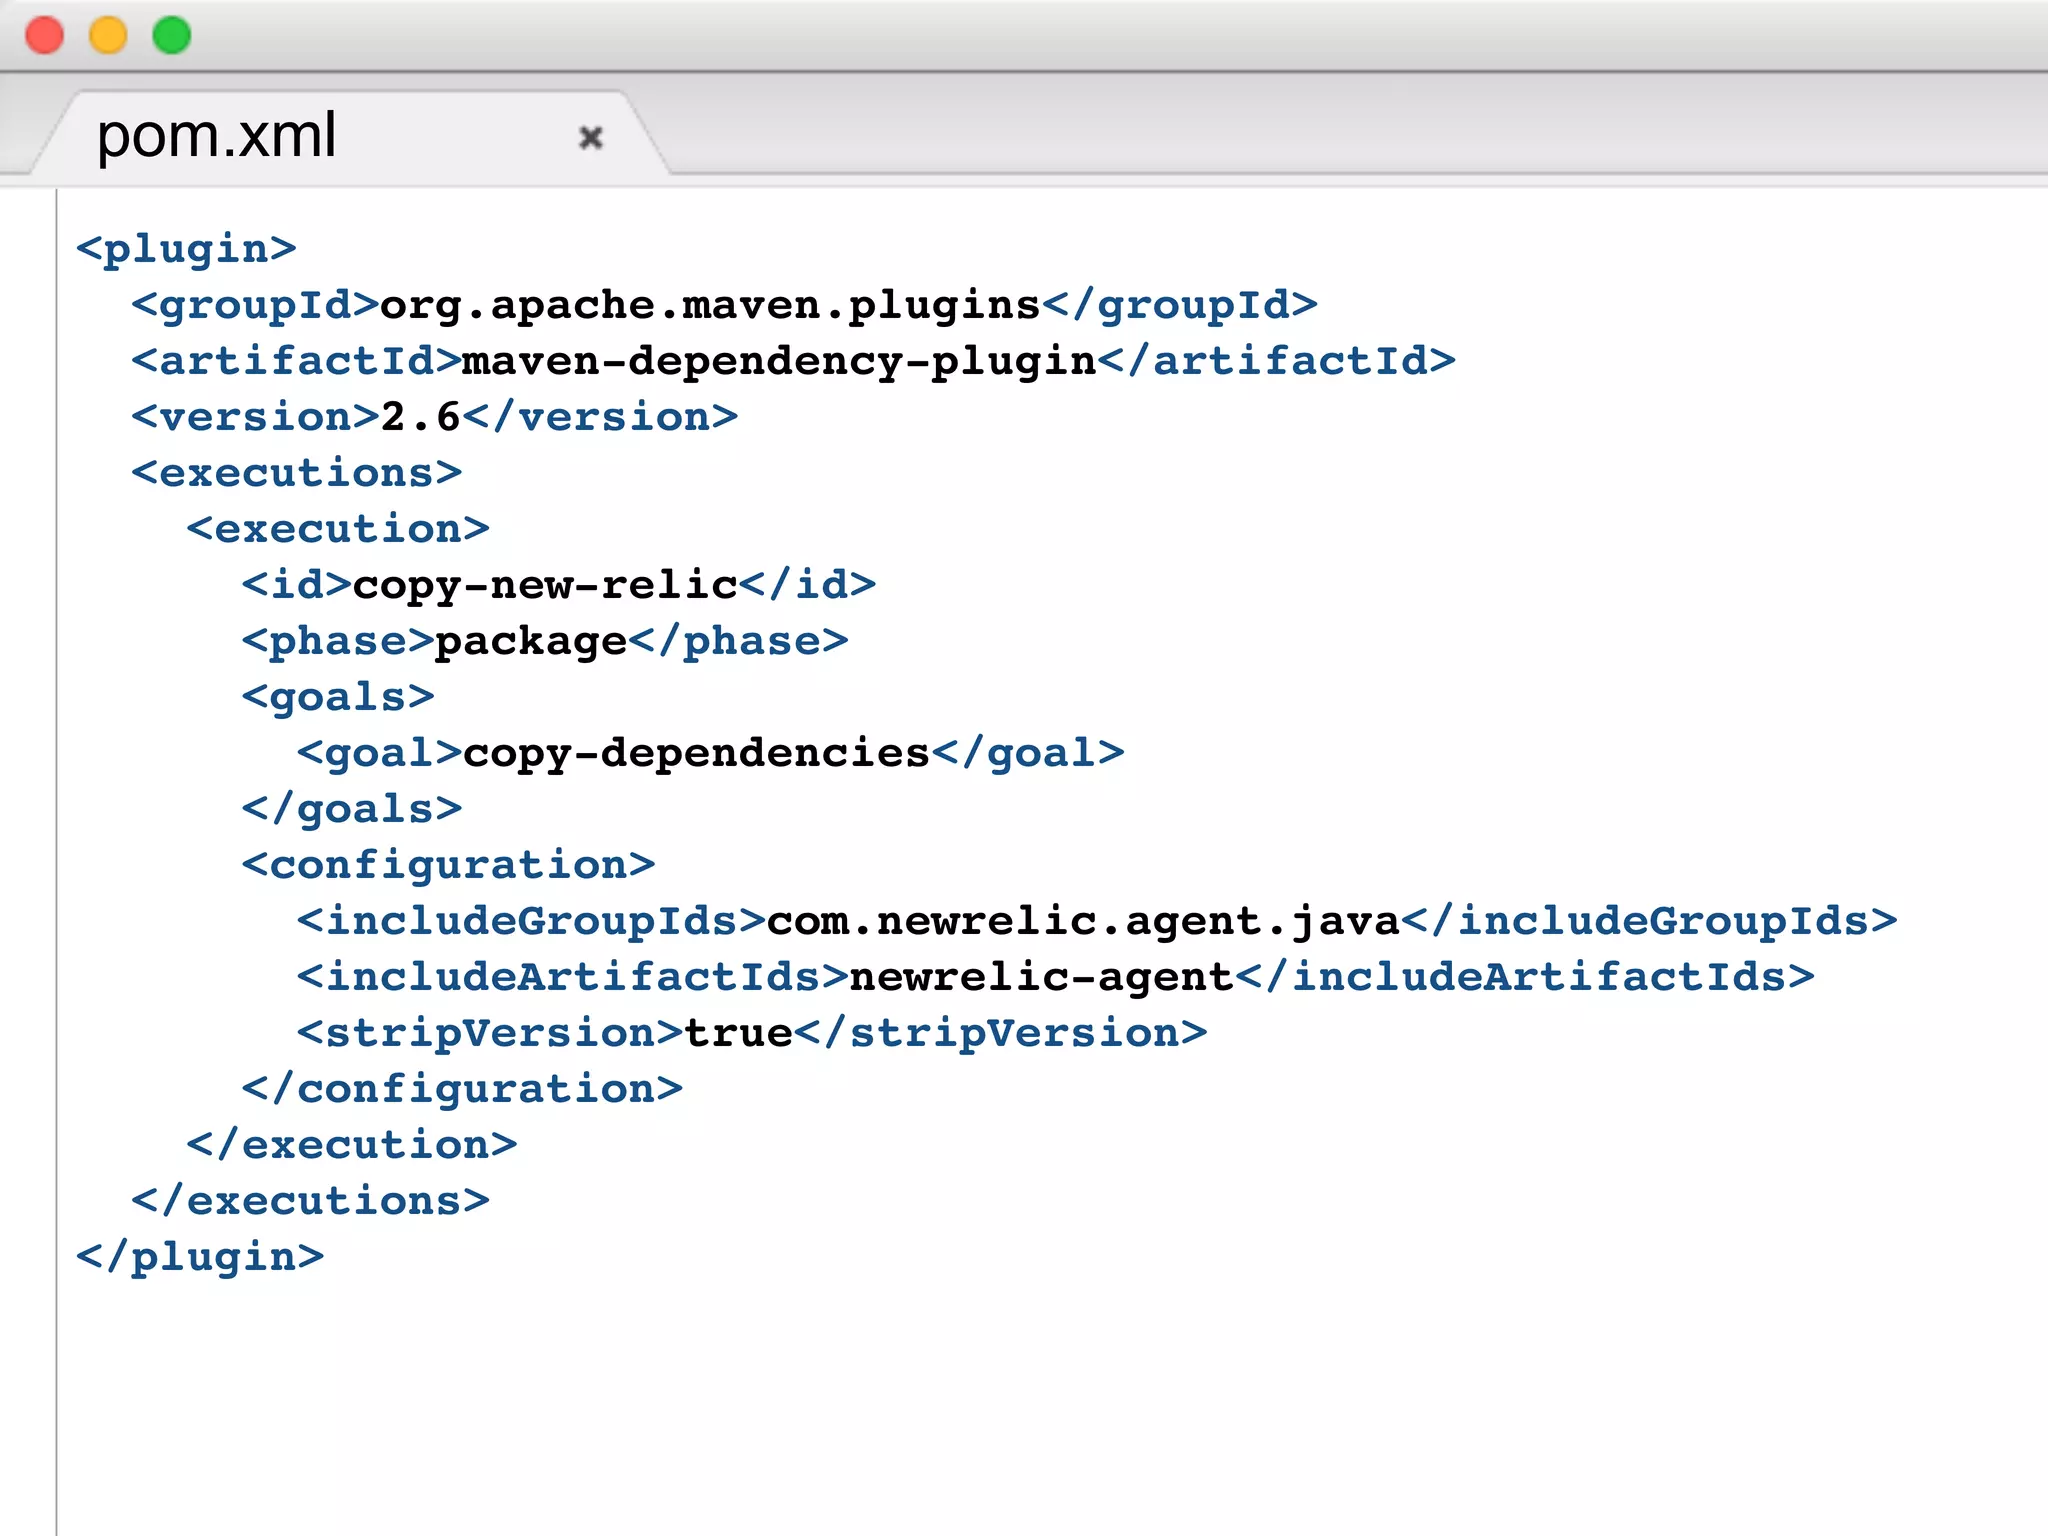
Task: Click the phase value package
Action: pos(532,641)
